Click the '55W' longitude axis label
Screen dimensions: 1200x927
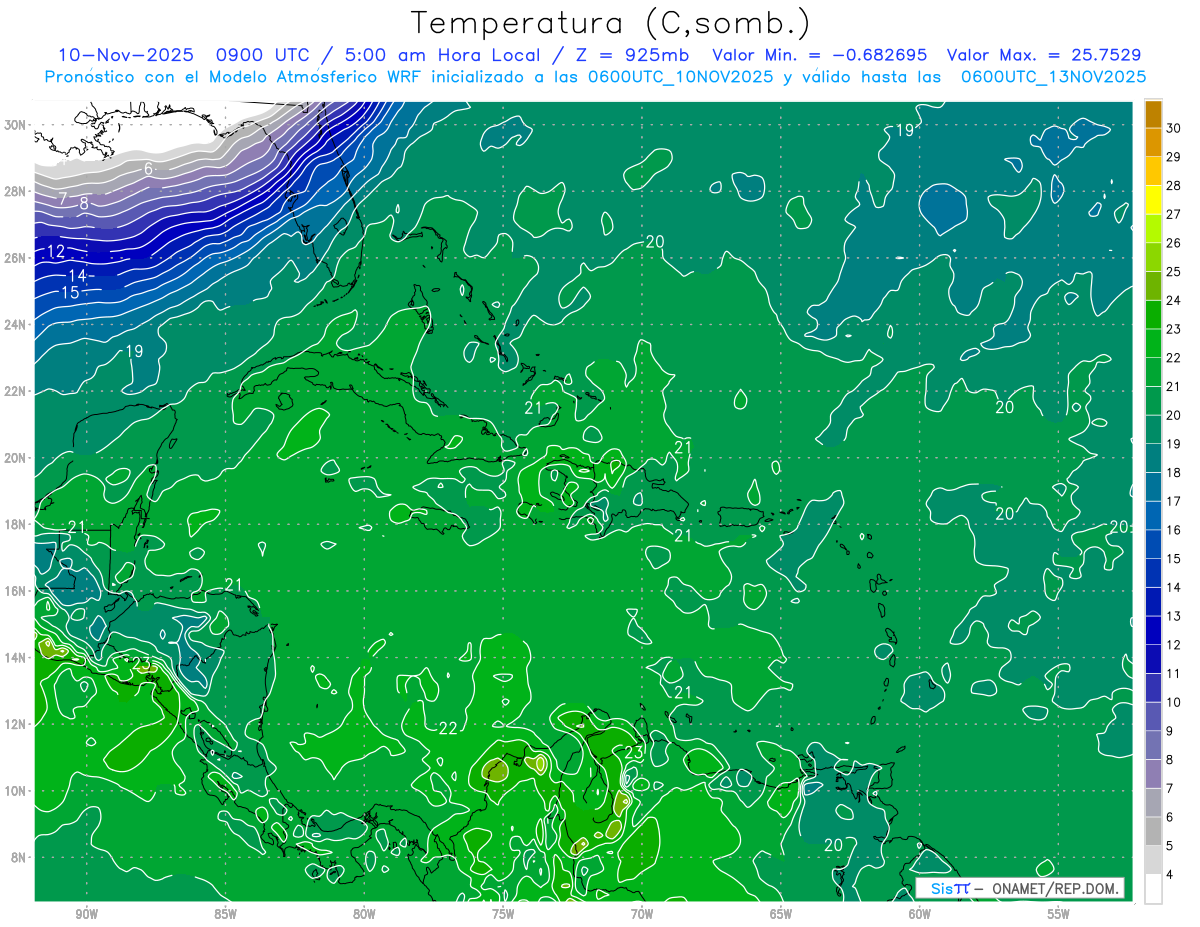point(1059,915)
